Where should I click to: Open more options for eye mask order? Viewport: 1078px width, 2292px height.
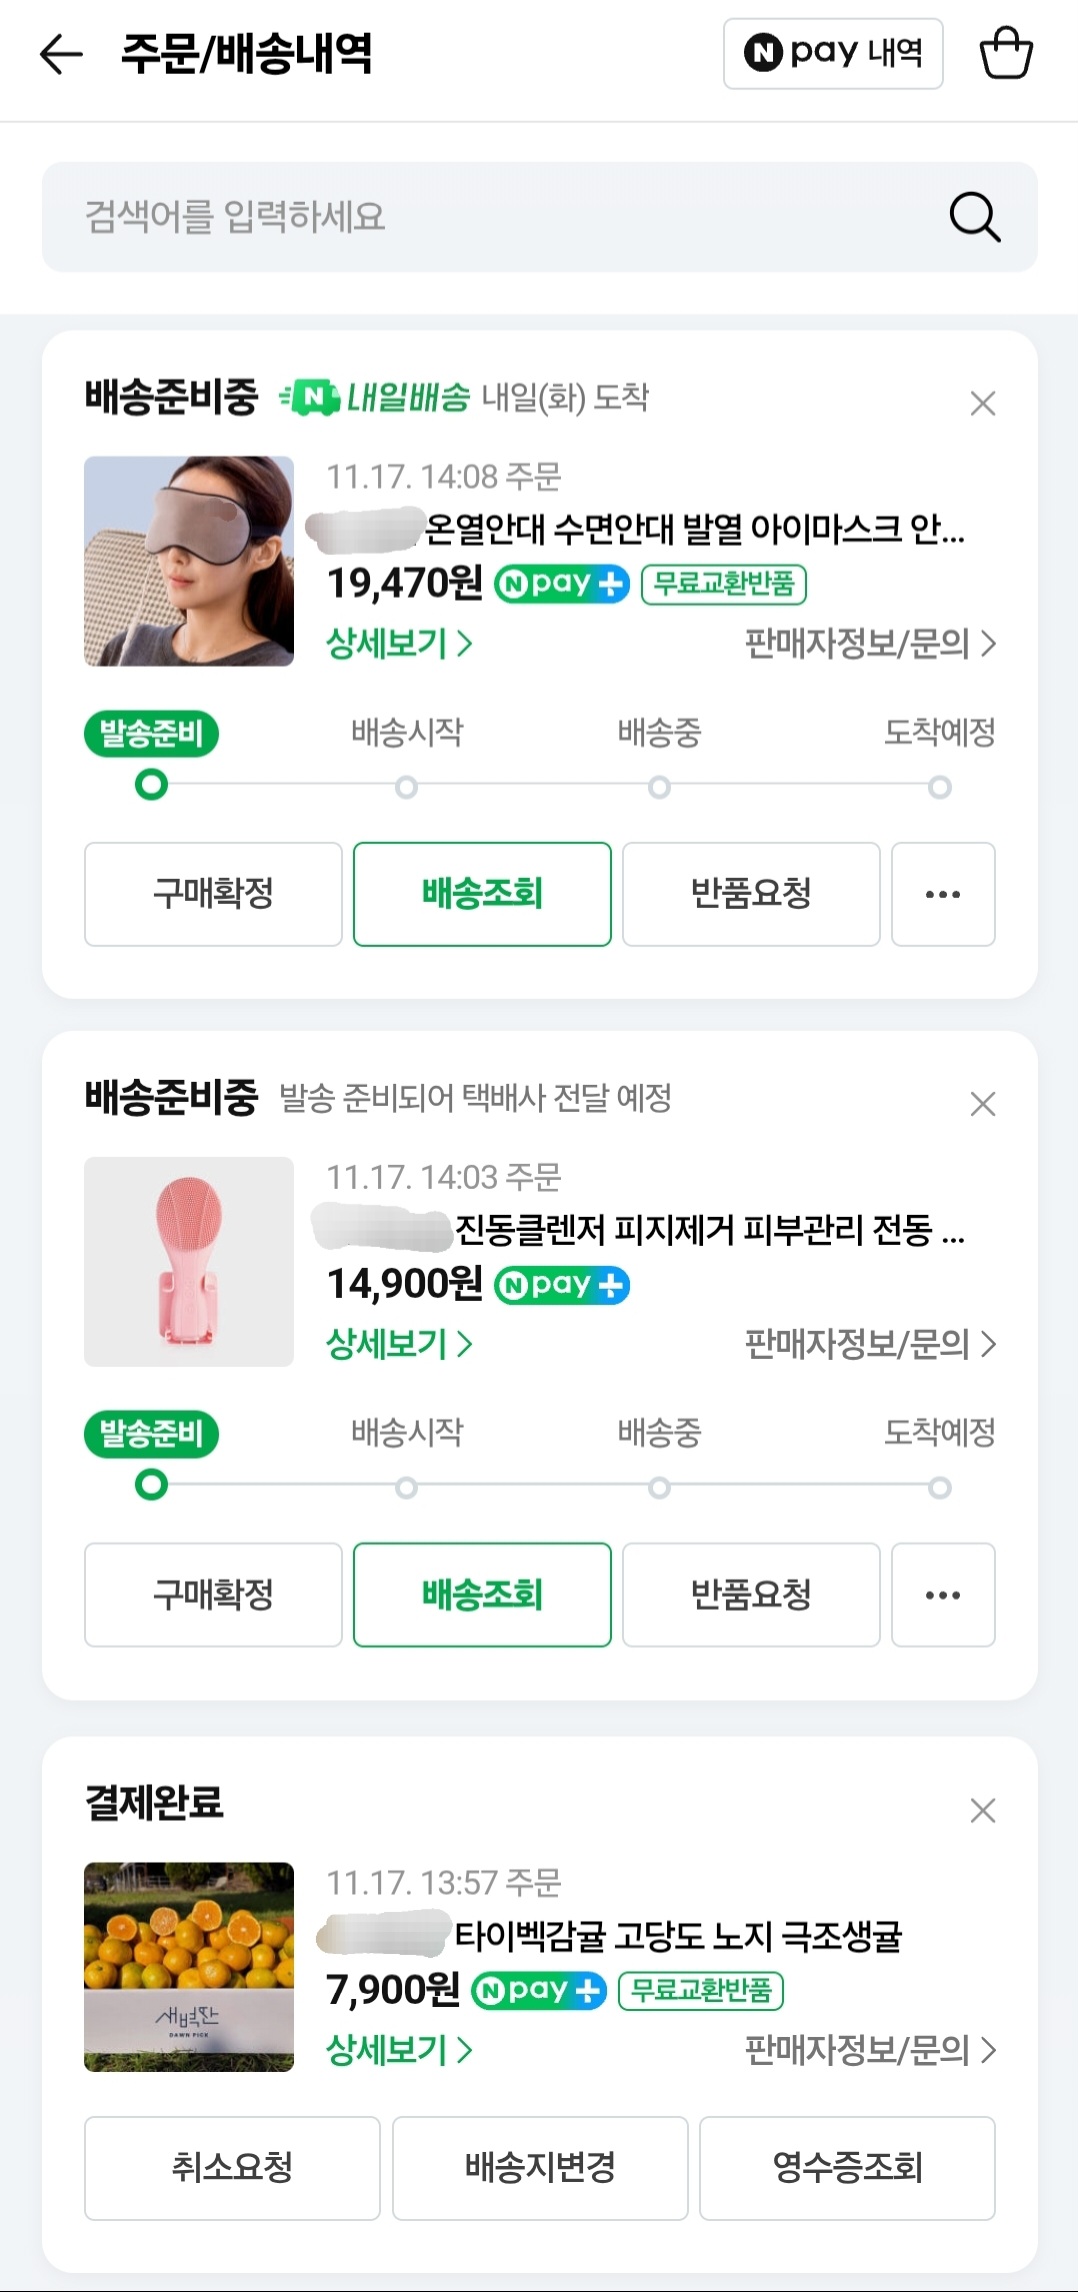pos(943,894)
